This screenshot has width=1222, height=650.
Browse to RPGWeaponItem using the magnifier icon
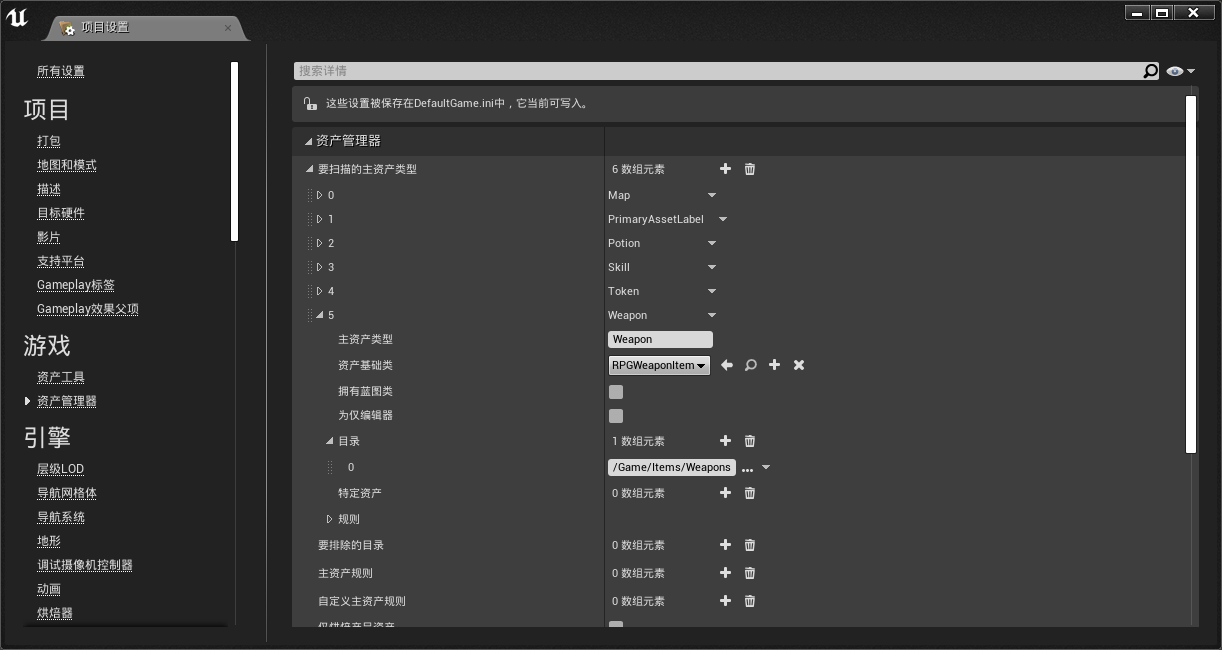pos(750,365)
